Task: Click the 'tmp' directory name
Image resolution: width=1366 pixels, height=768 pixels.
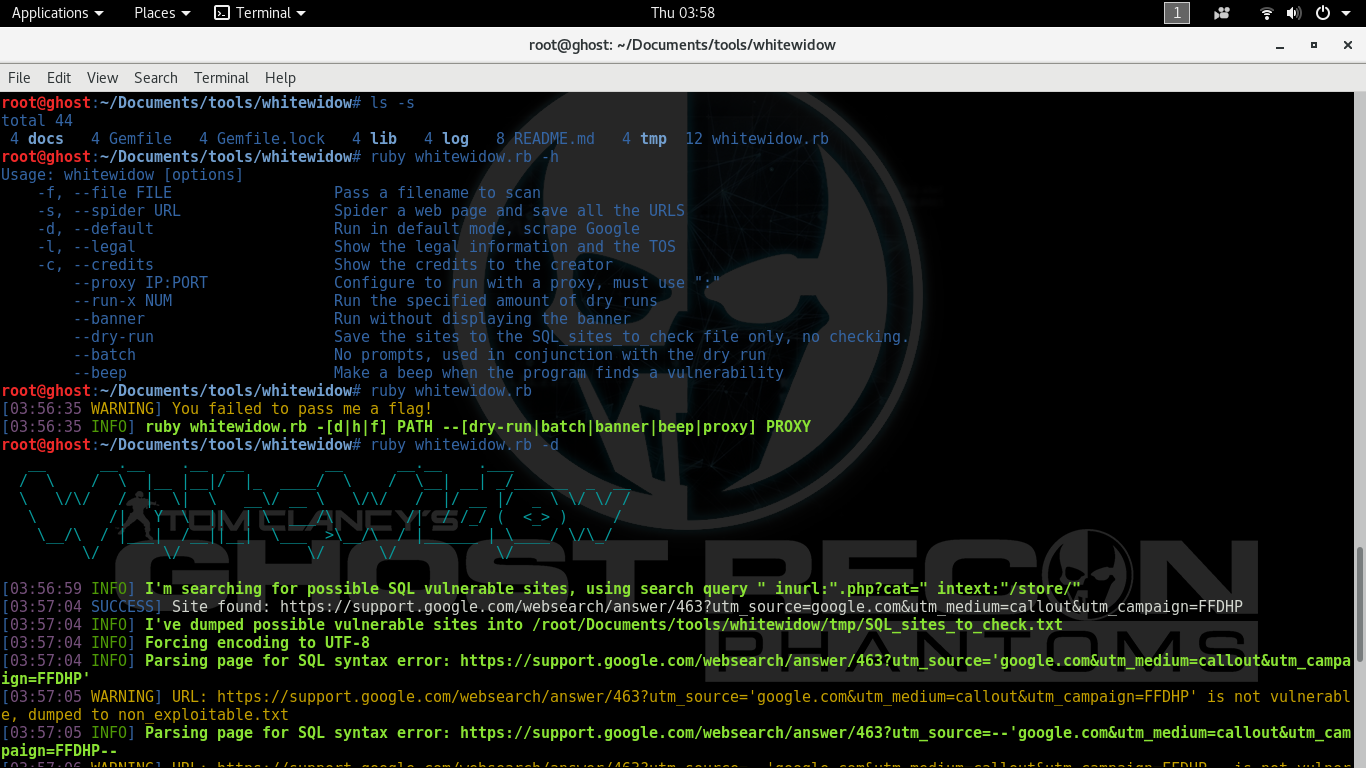Action: [x=653, y=139]
